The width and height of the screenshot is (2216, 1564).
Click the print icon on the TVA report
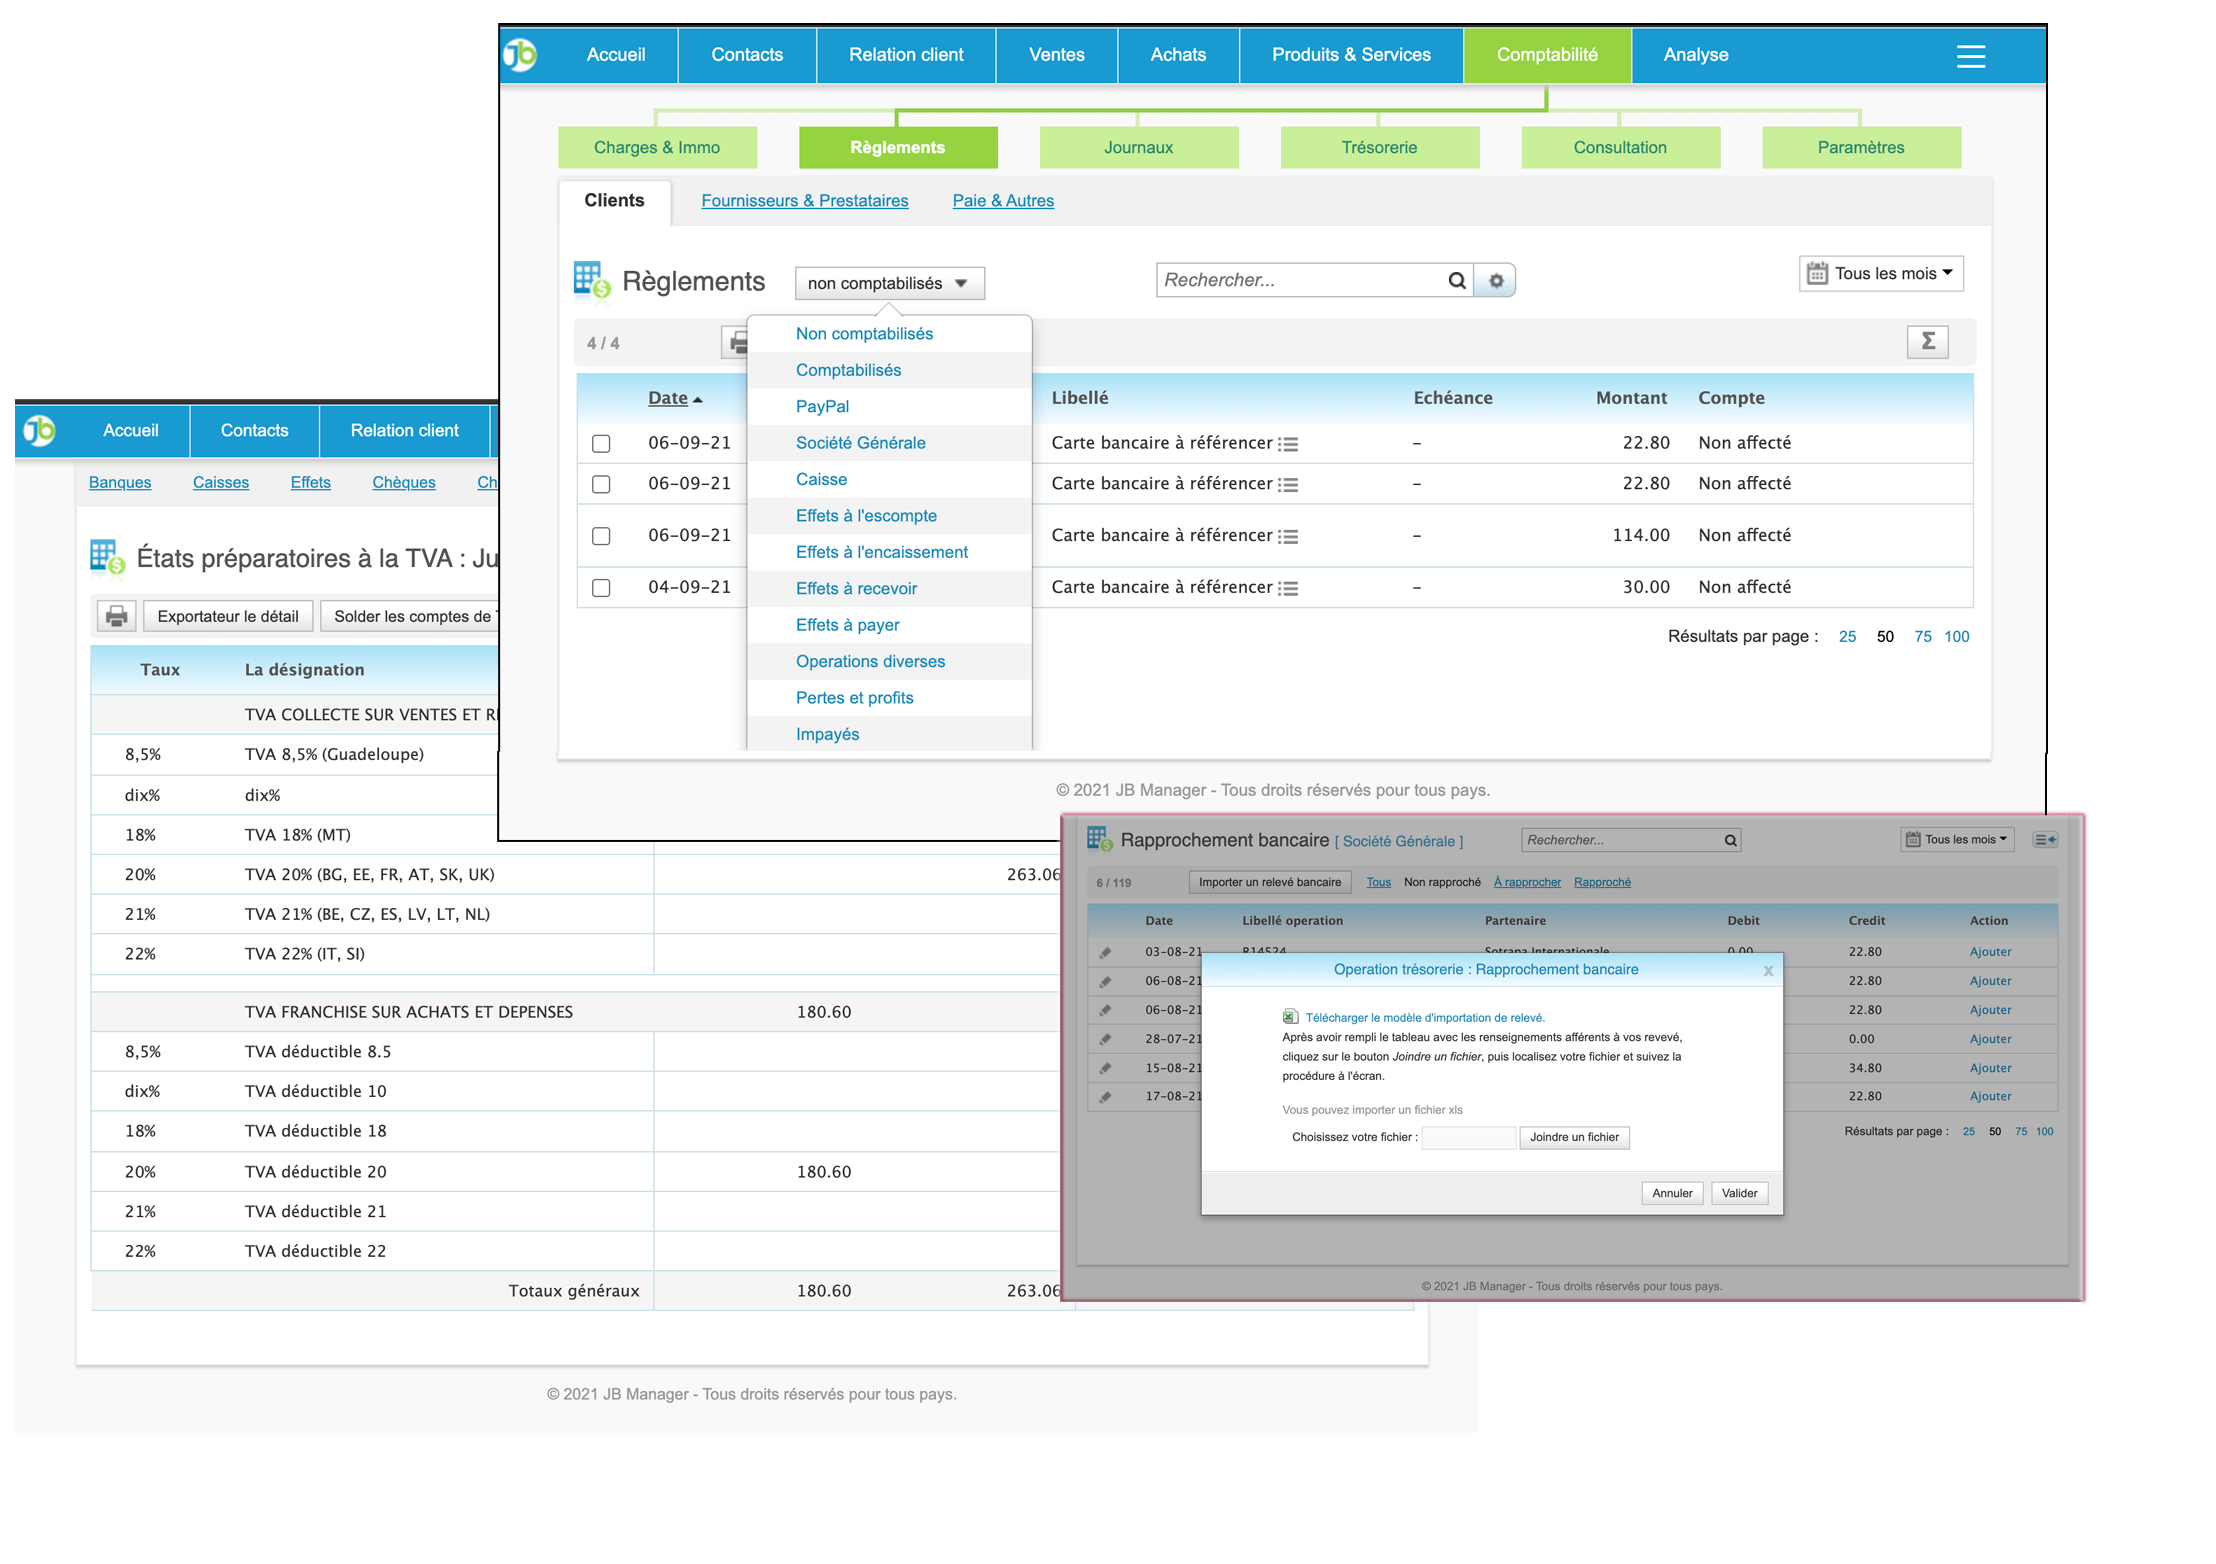point(115,615)
